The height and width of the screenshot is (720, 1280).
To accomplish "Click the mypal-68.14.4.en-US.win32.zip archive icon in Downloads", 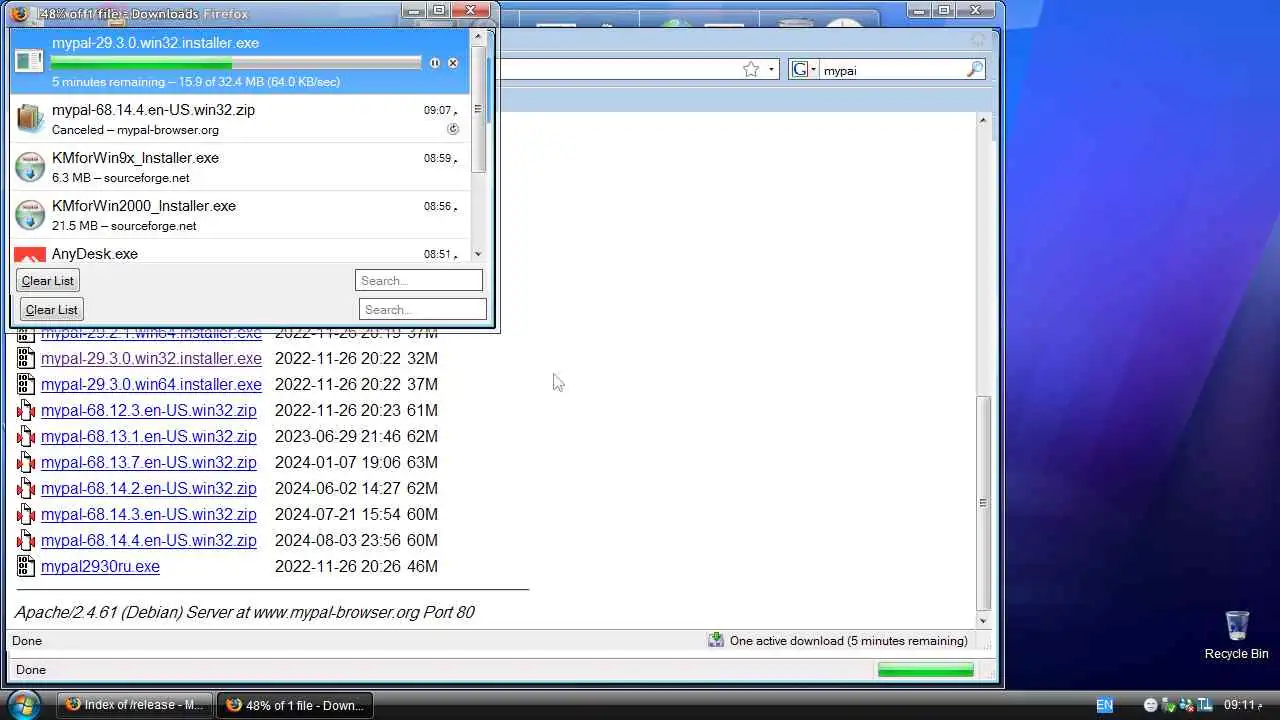I will pos(30,119).
